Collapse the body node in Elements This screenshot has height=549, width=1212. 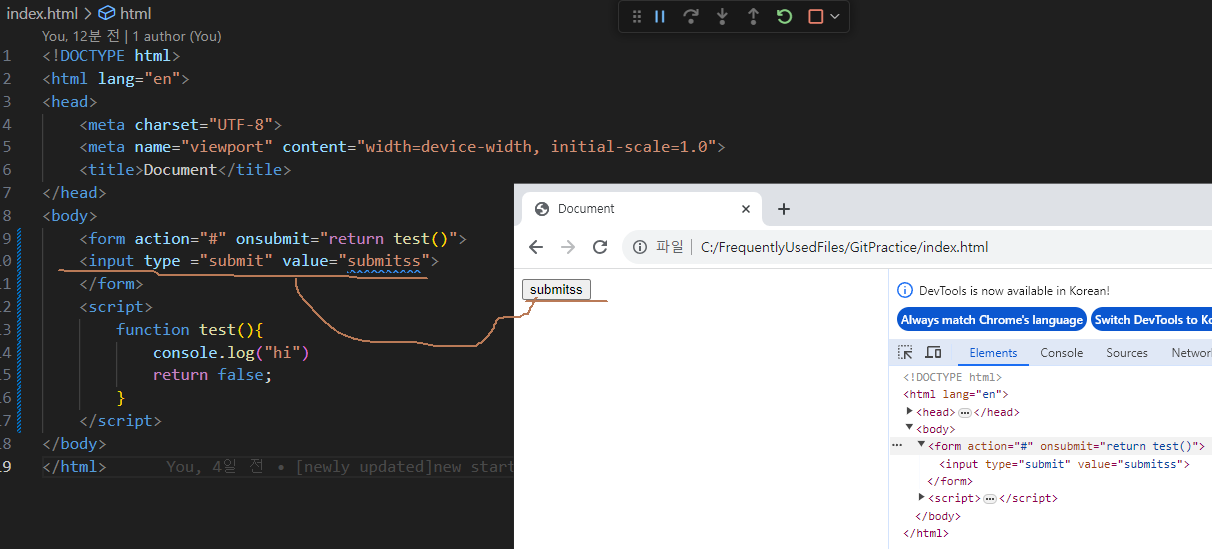pyautogui.click(x=909, y=428)
